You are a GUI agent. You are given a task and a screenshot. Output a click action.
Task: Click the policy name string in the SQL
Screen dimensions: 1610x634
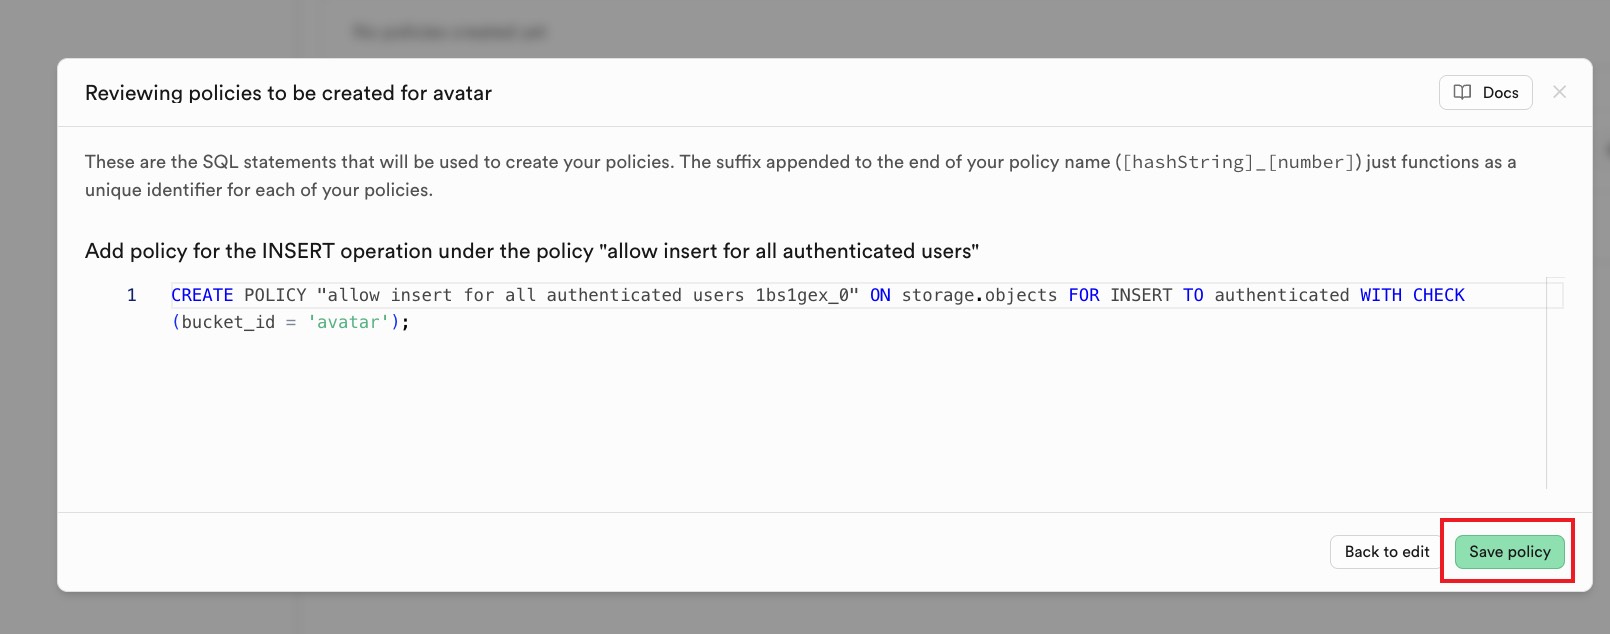point(588,295)
